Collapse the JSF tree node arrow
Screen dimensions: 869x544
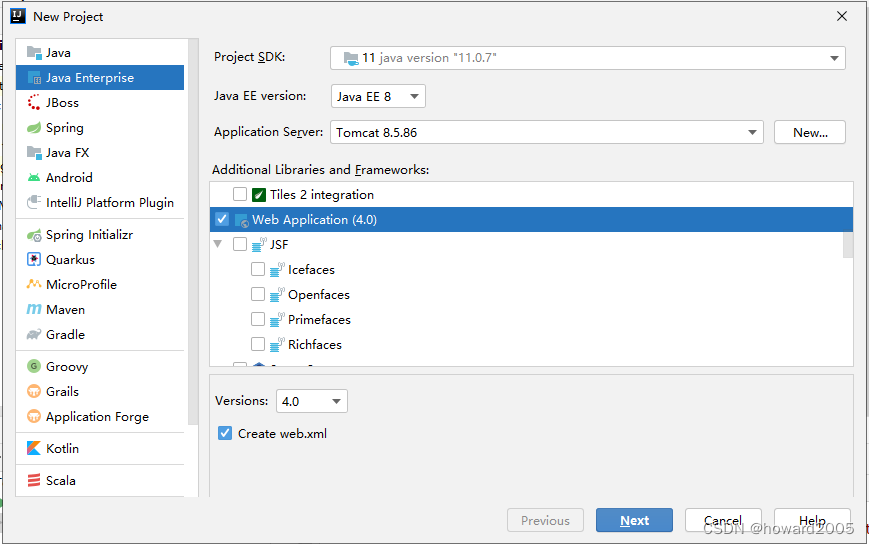pyautogui.click(x=218, y=244)
